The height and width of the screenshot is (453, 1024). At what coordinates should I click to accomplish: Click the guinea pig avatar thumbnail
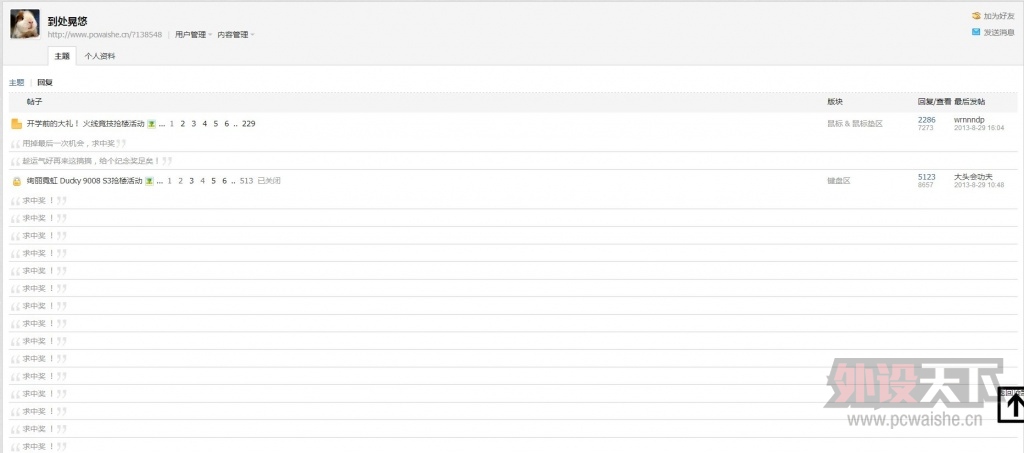click(25, 25)
